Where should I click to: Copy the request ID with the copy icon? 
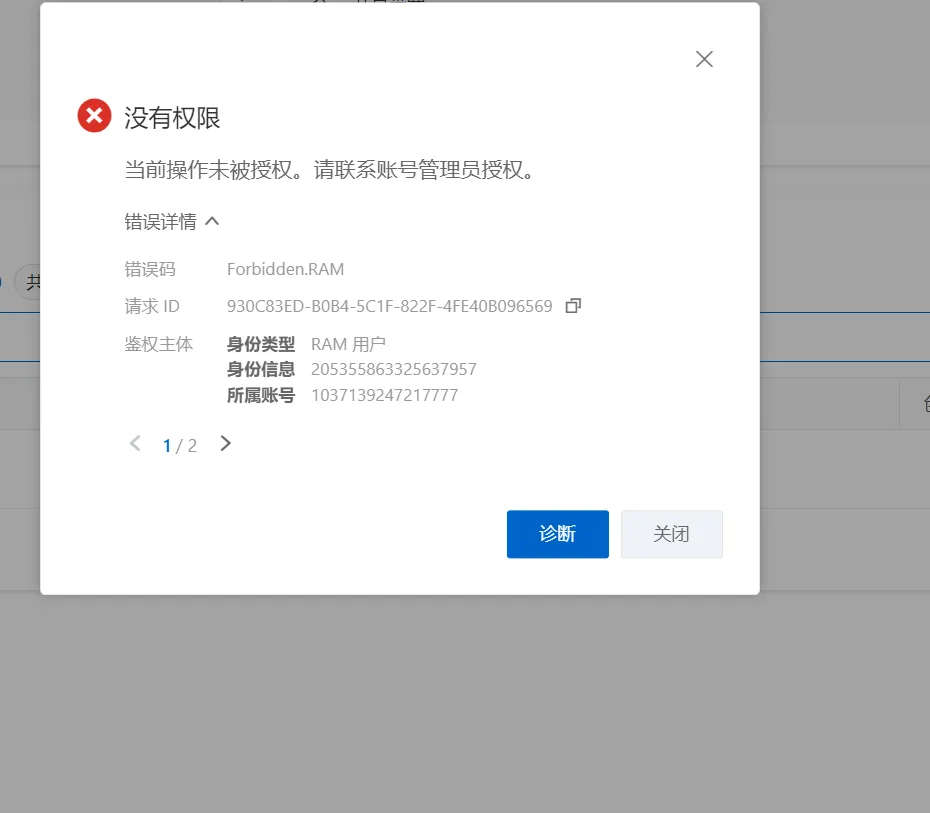coord(573,306)
